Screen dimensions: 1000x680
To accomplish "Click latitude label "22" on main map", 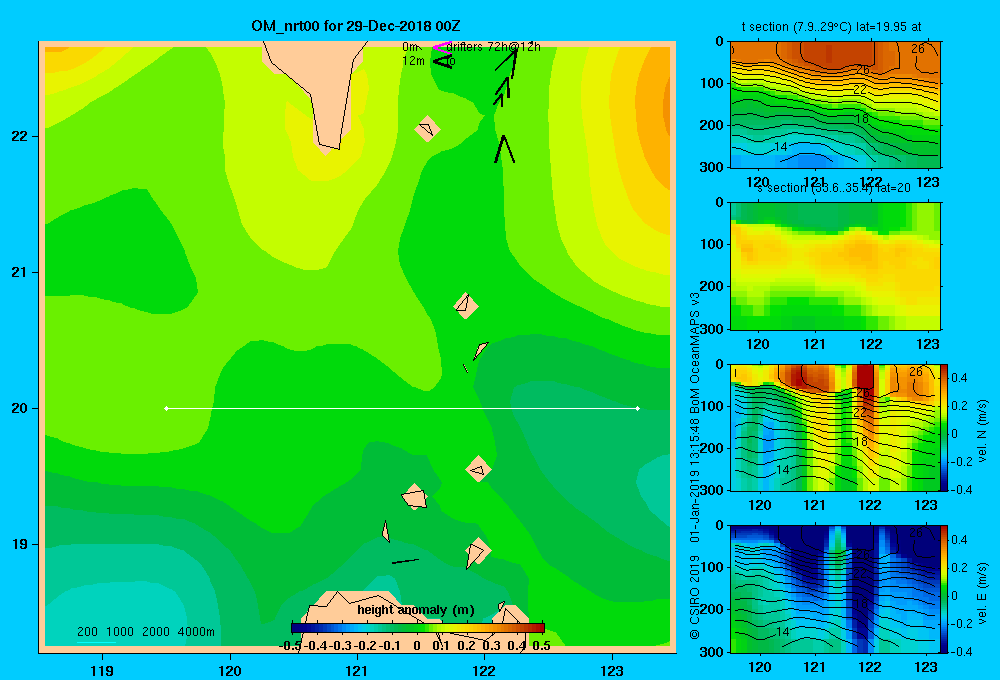I will coord(20,136).
